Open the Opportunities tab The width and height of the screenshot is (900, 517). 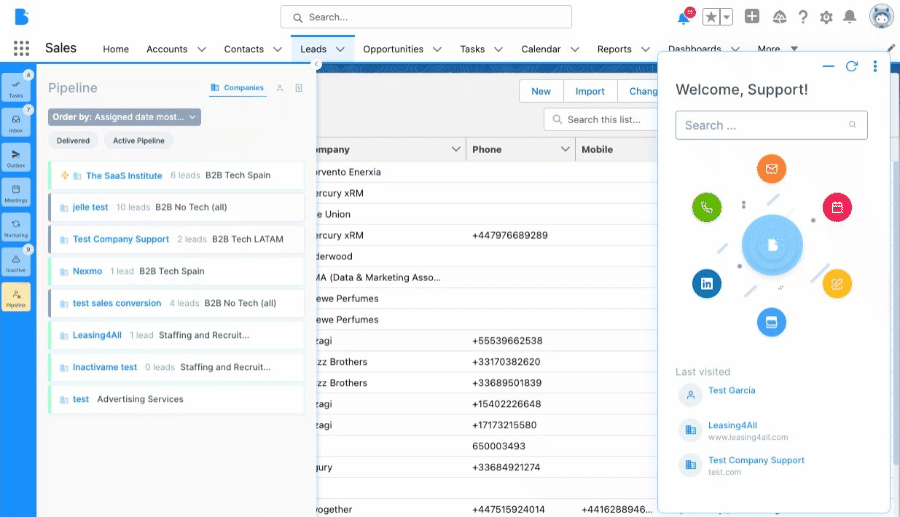[393, 49]
